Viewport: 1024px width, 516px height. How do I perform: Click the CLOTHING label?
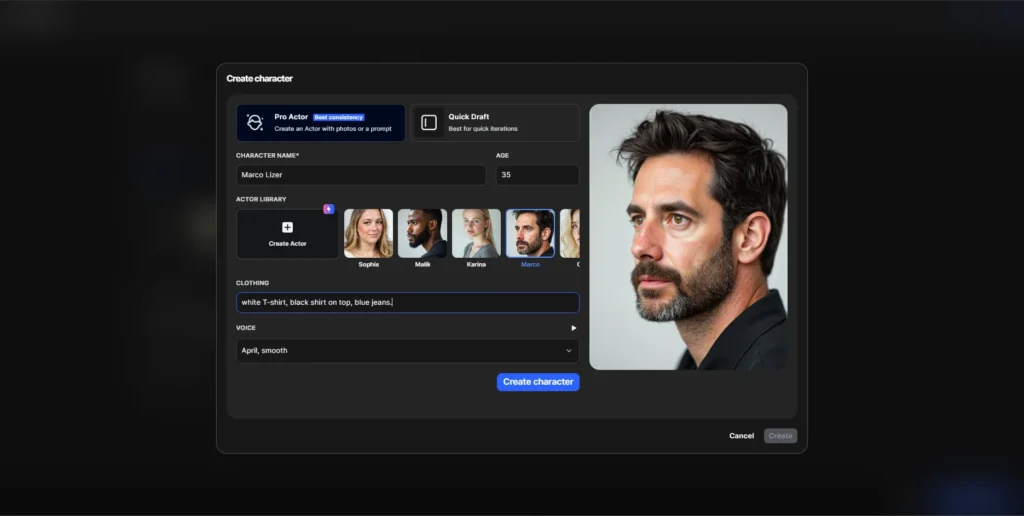point(252,283)
